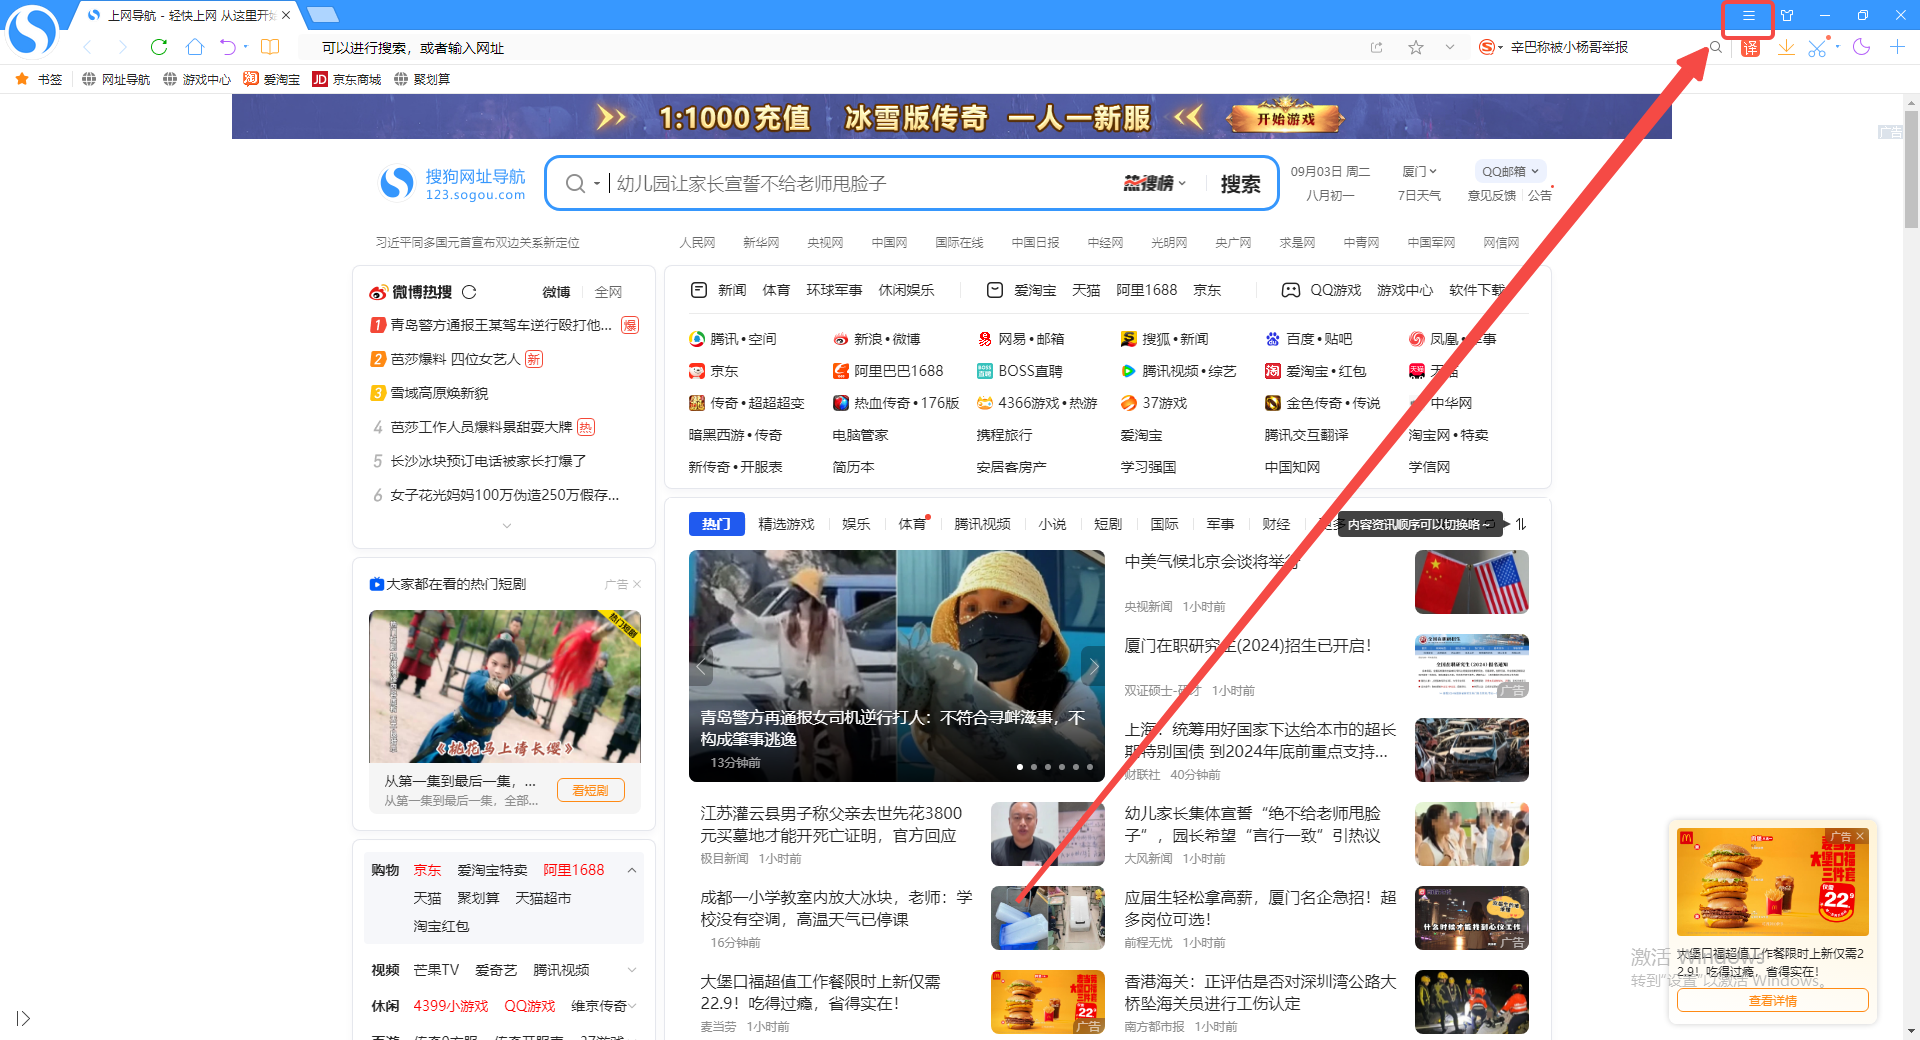Image resolution: width=1920 pixels, height=1040 pixels.
Task: Open the 厦门 city dropdown
Action: click(1419, 171)
